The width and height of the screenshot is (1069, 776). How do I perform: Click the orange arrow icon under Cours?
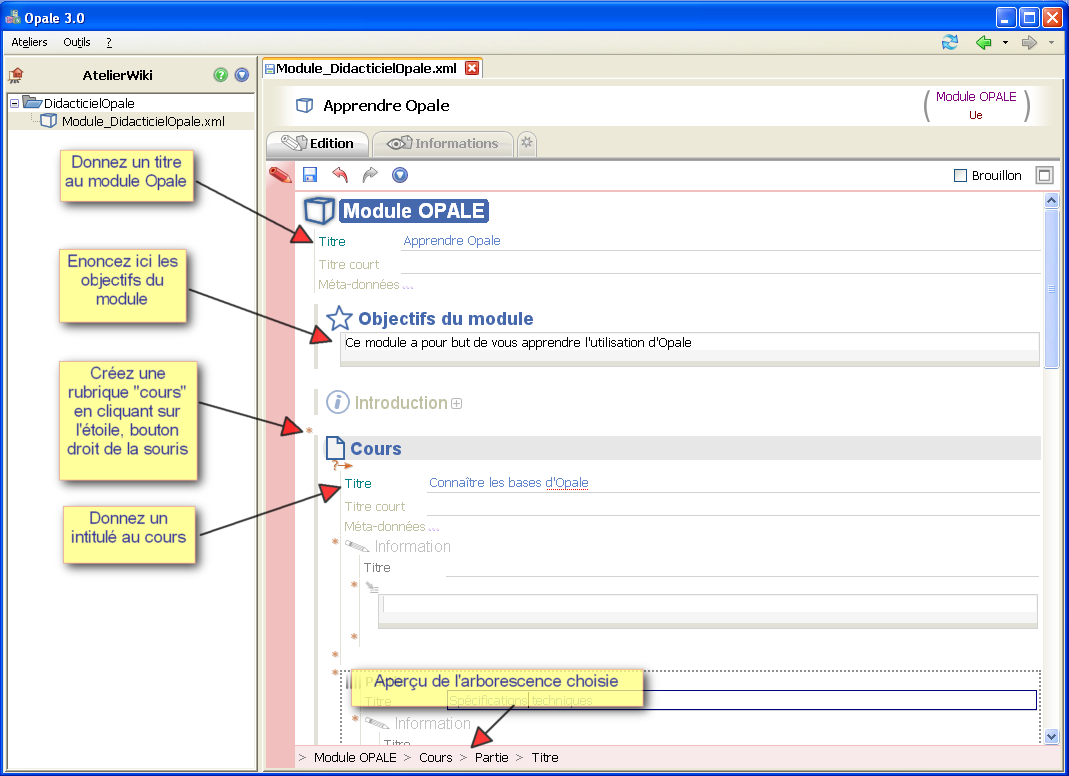tap(342, 466)
